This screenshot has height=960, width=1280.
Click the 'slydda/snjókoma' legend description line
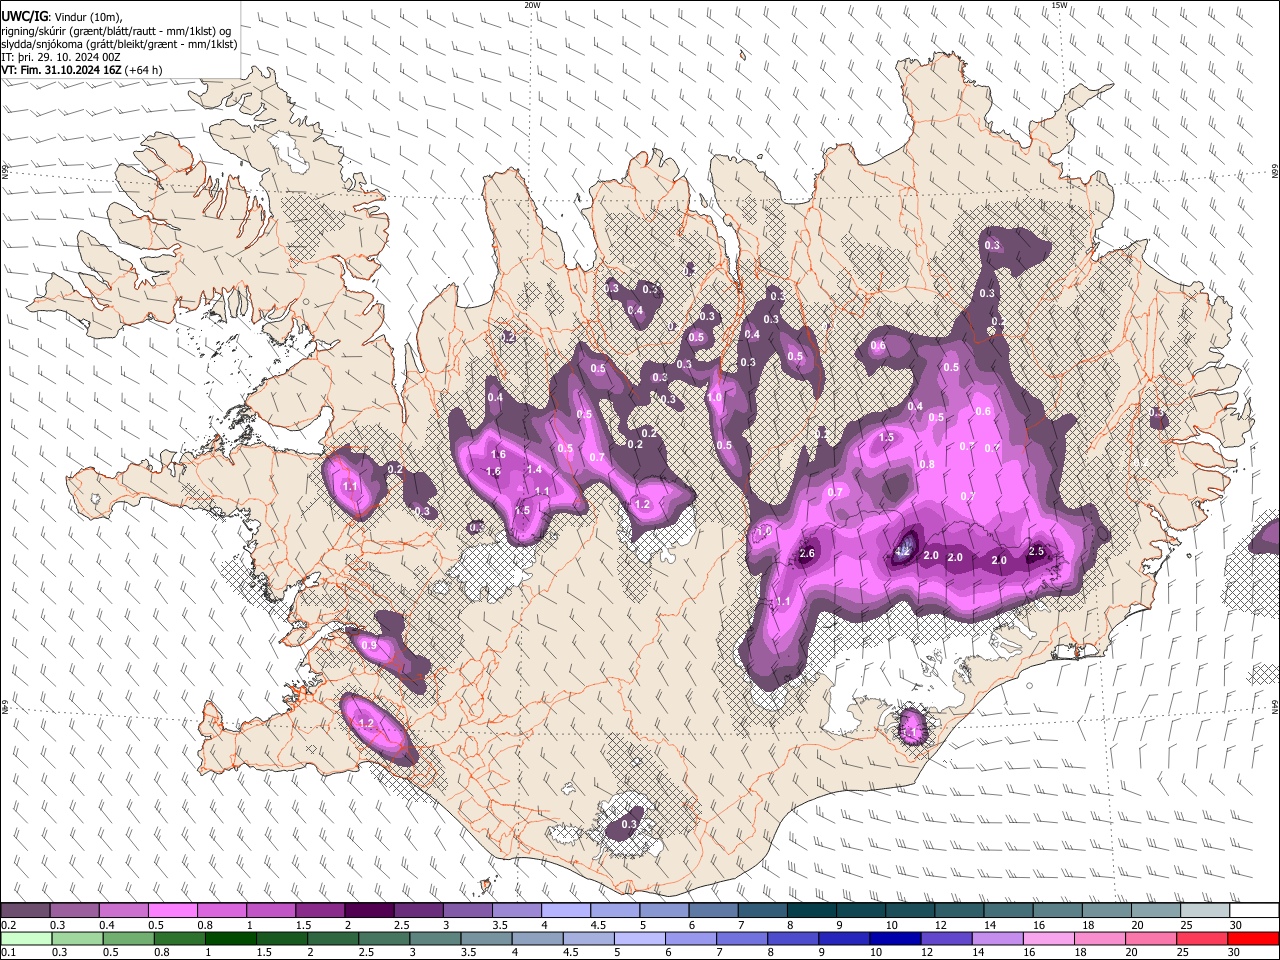(119, 44)
